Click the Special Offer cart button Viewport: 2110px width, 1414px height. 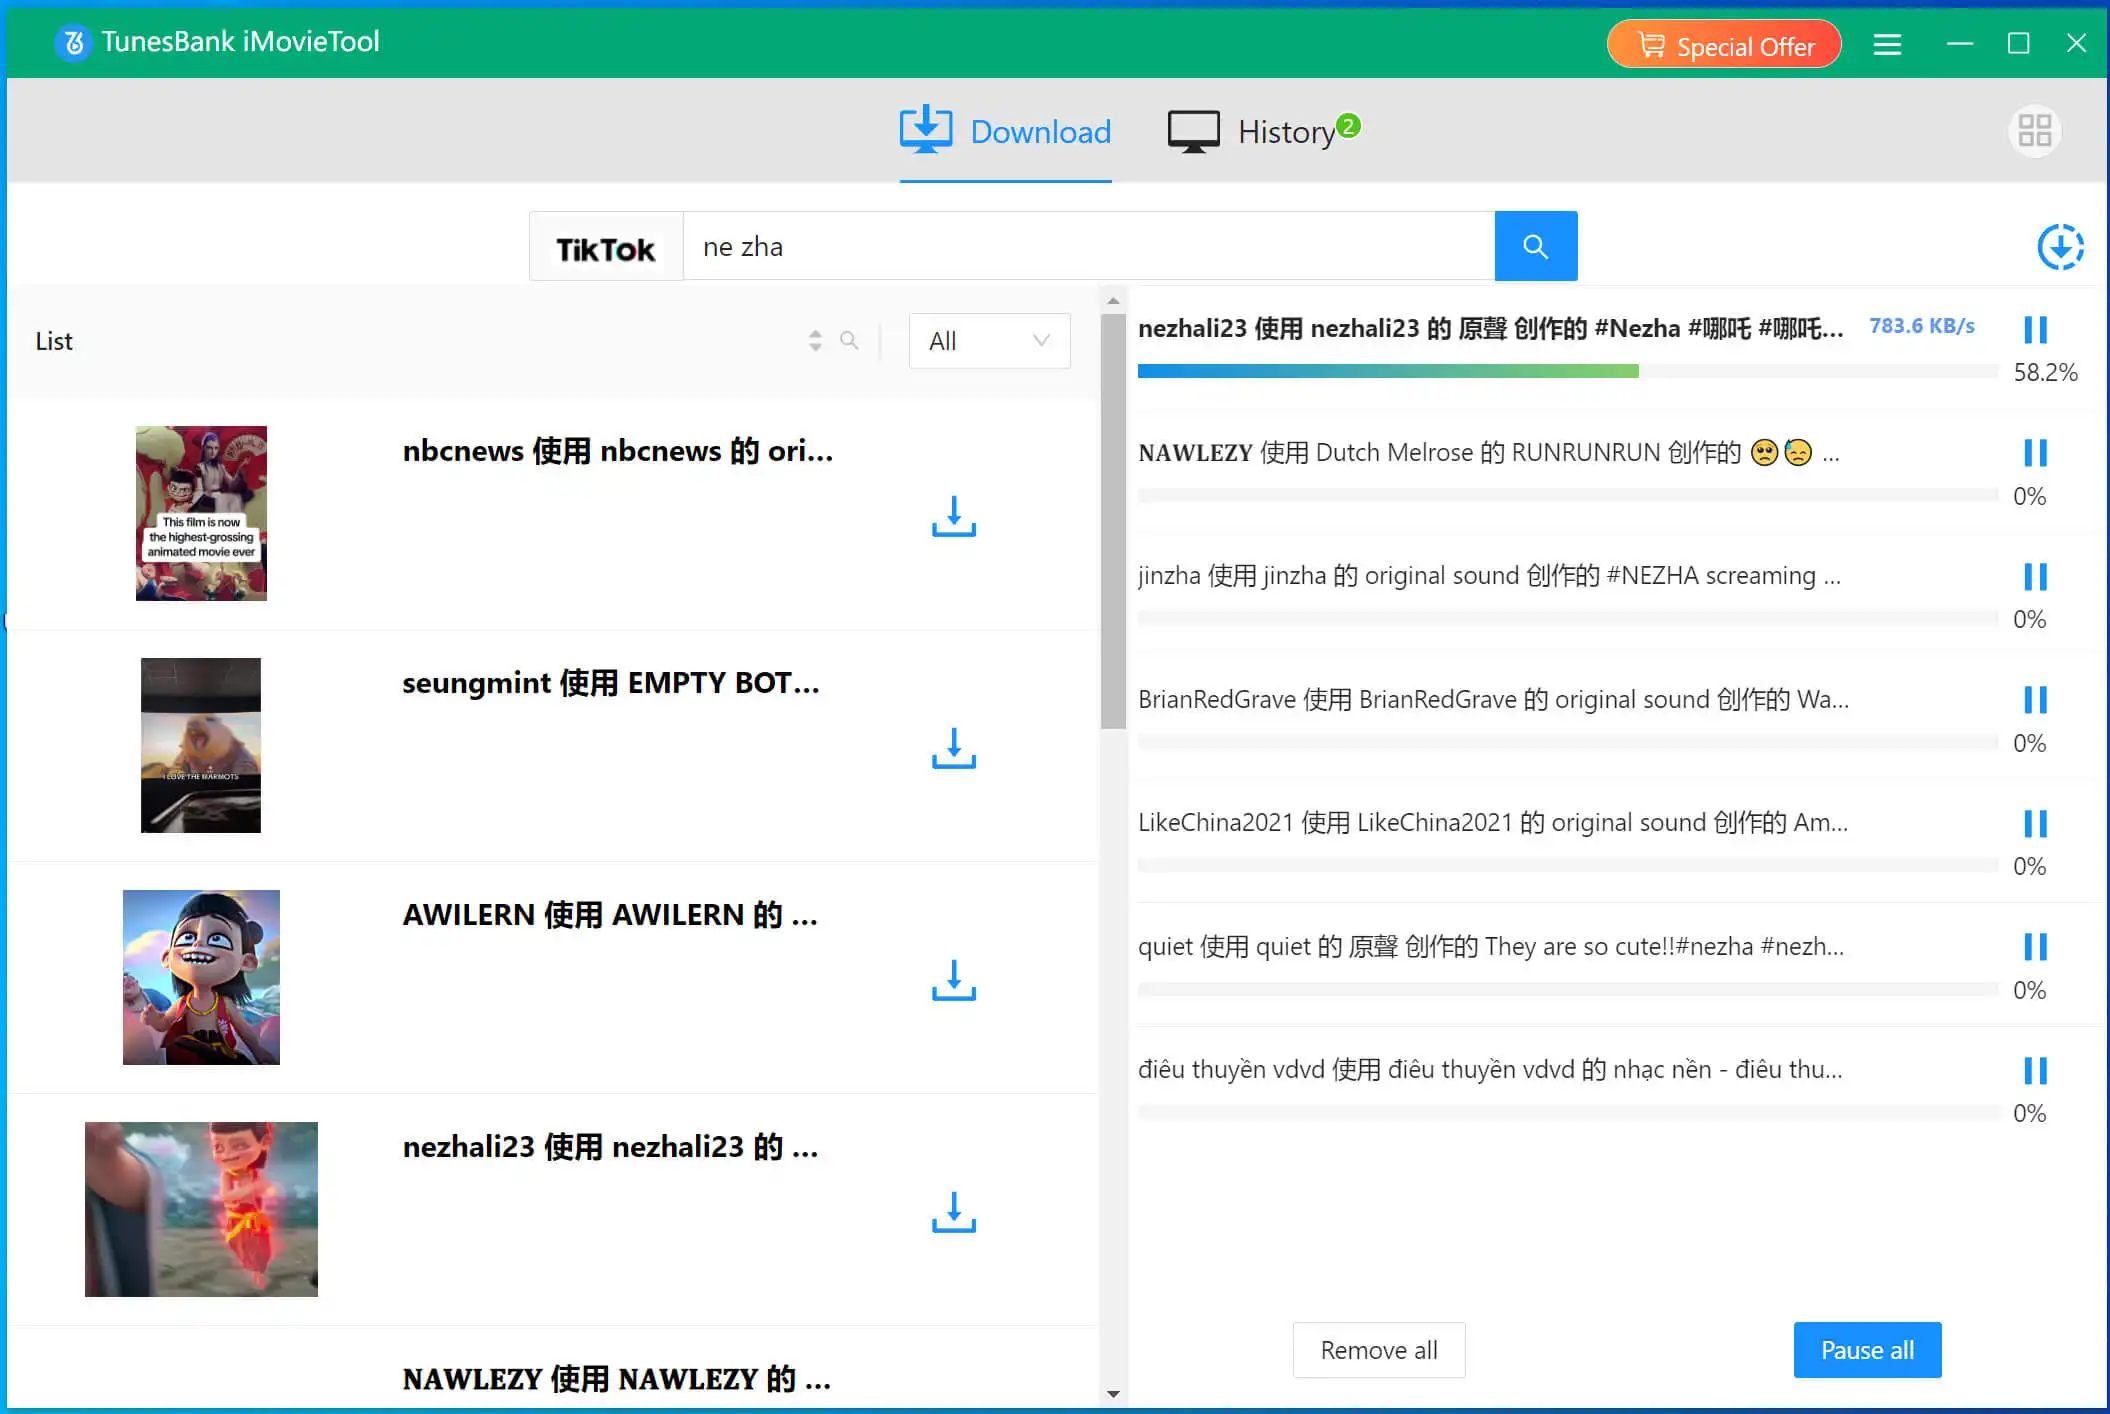(1724, 45)
